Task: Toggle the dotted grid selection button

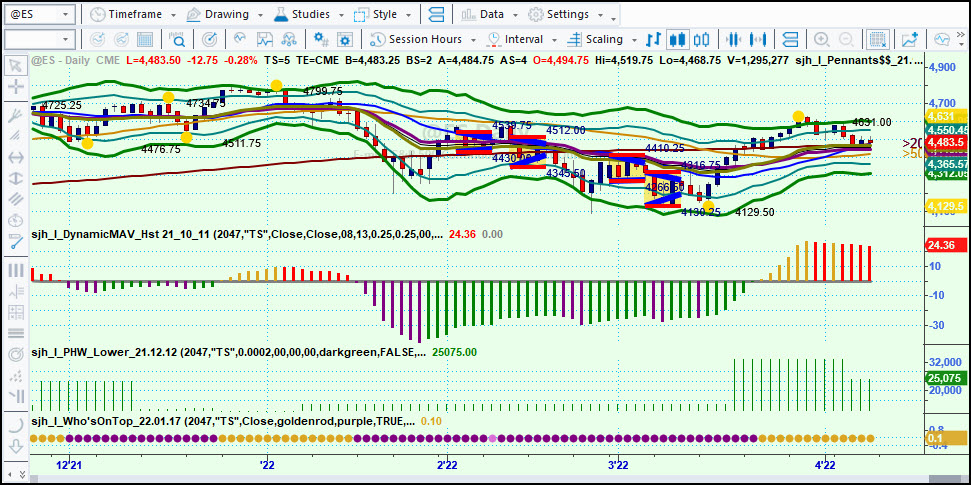Action: pos(877,40)
